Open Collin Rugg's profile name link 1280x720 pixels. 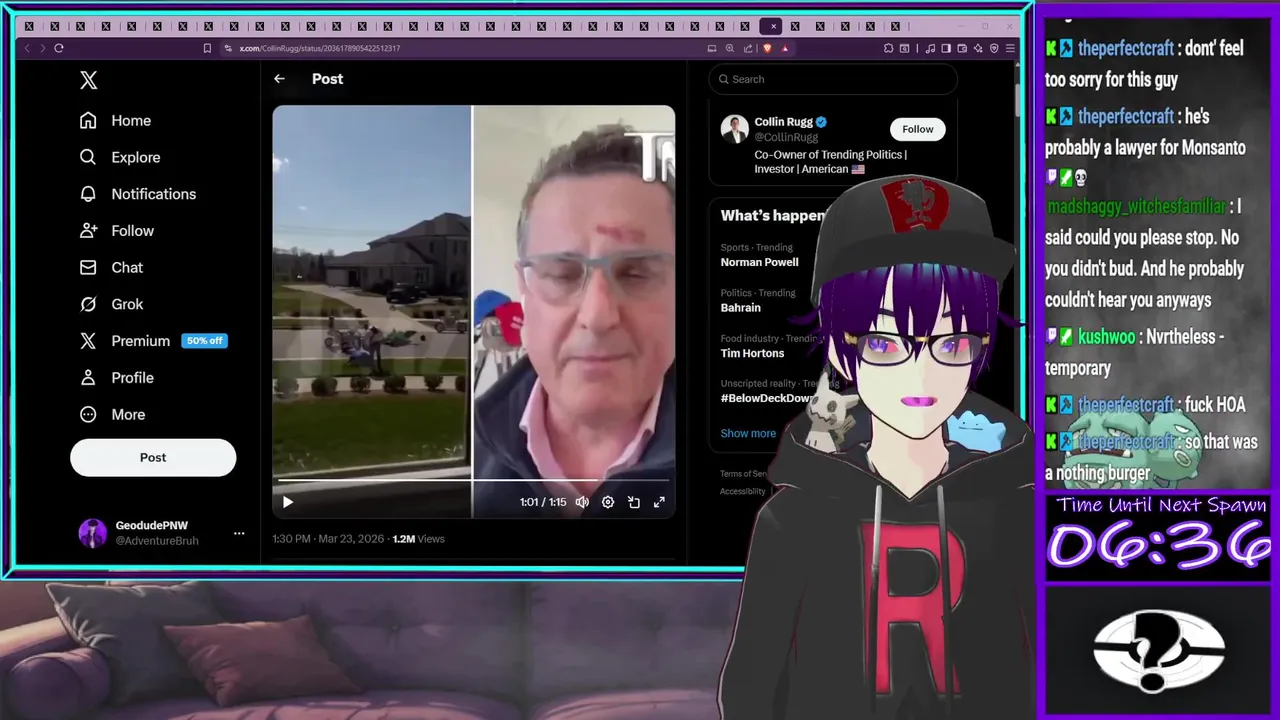click(783, 122)
